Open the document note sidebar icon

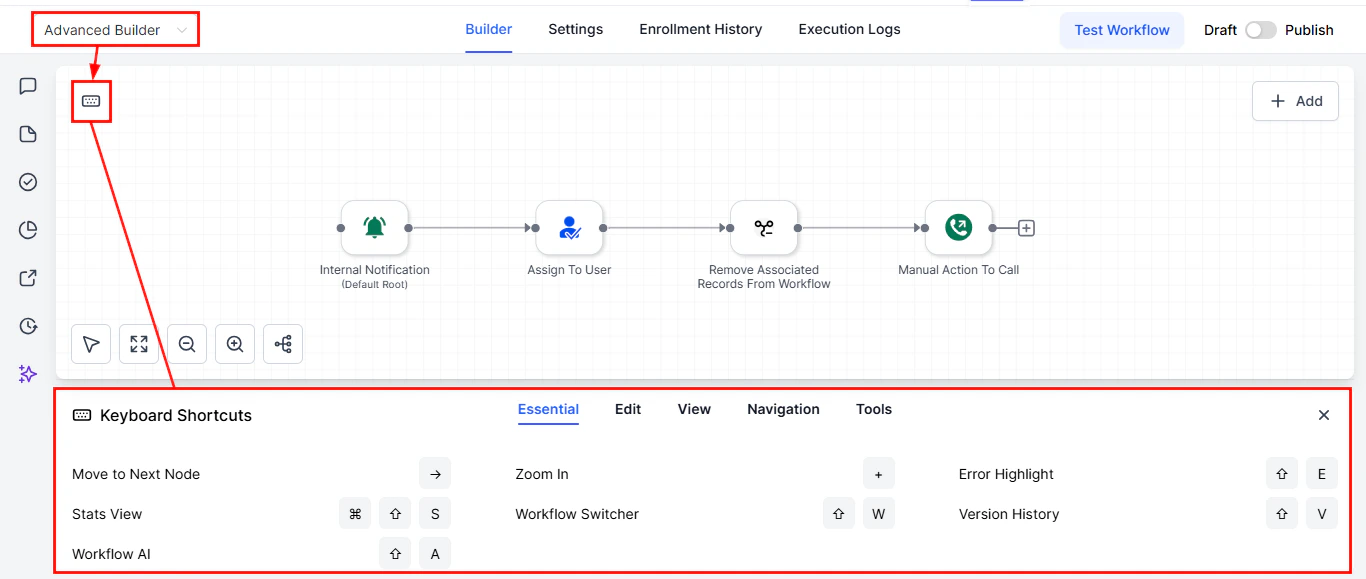[x=28, y=134]
